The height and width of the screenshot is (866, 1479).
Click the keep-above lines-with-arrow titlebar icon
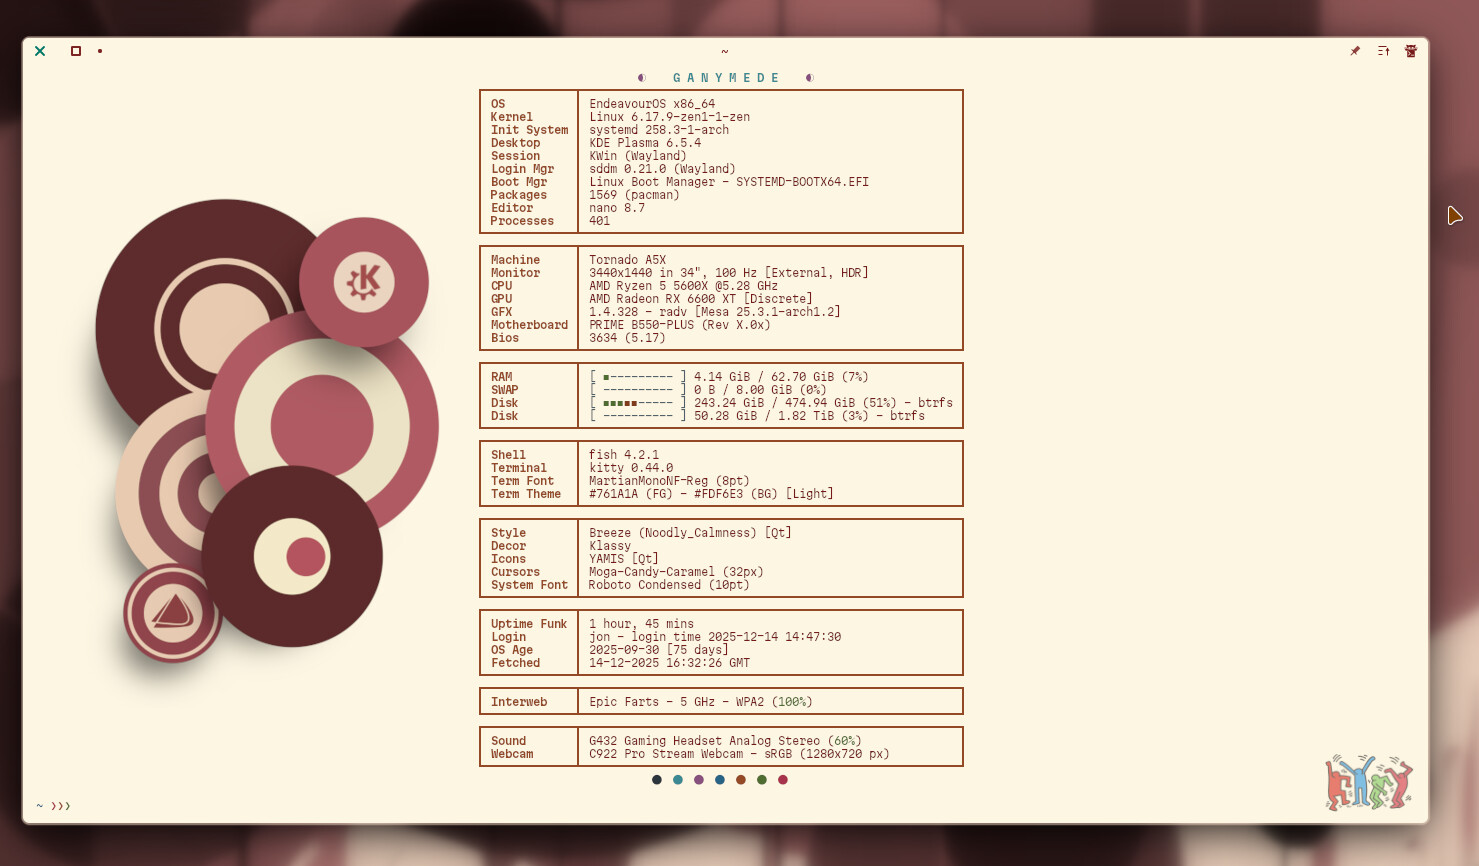1383,51
